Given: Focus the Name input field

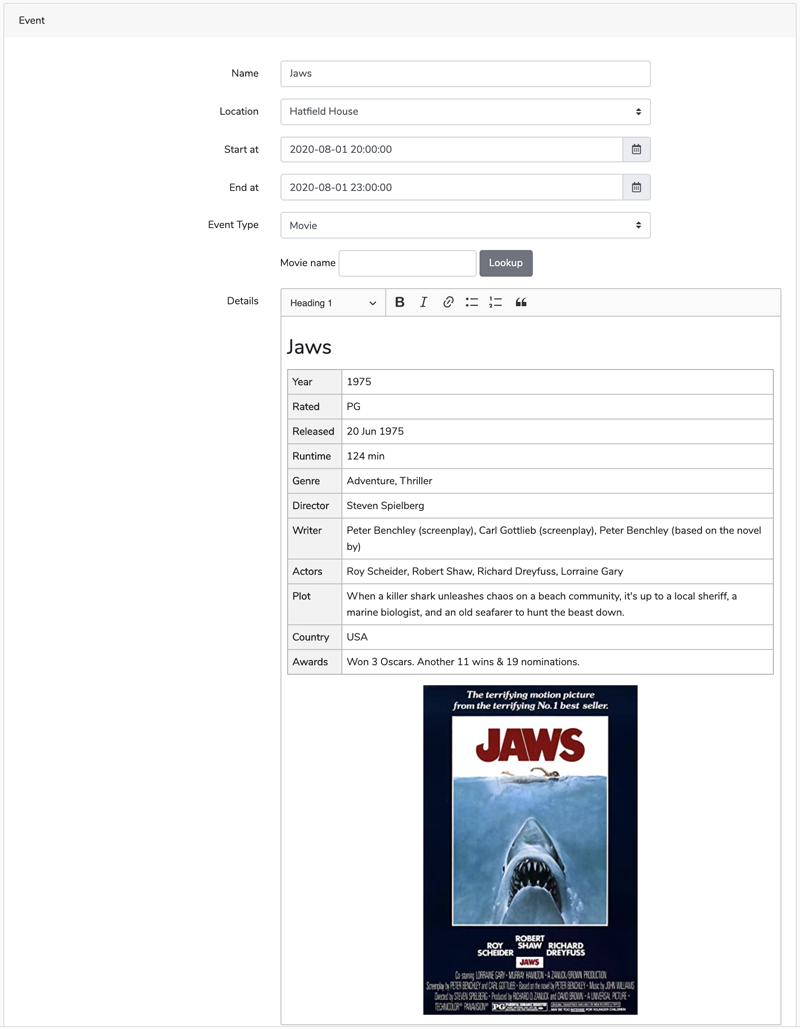Looking at the screenshot, I should coord(465,74).
